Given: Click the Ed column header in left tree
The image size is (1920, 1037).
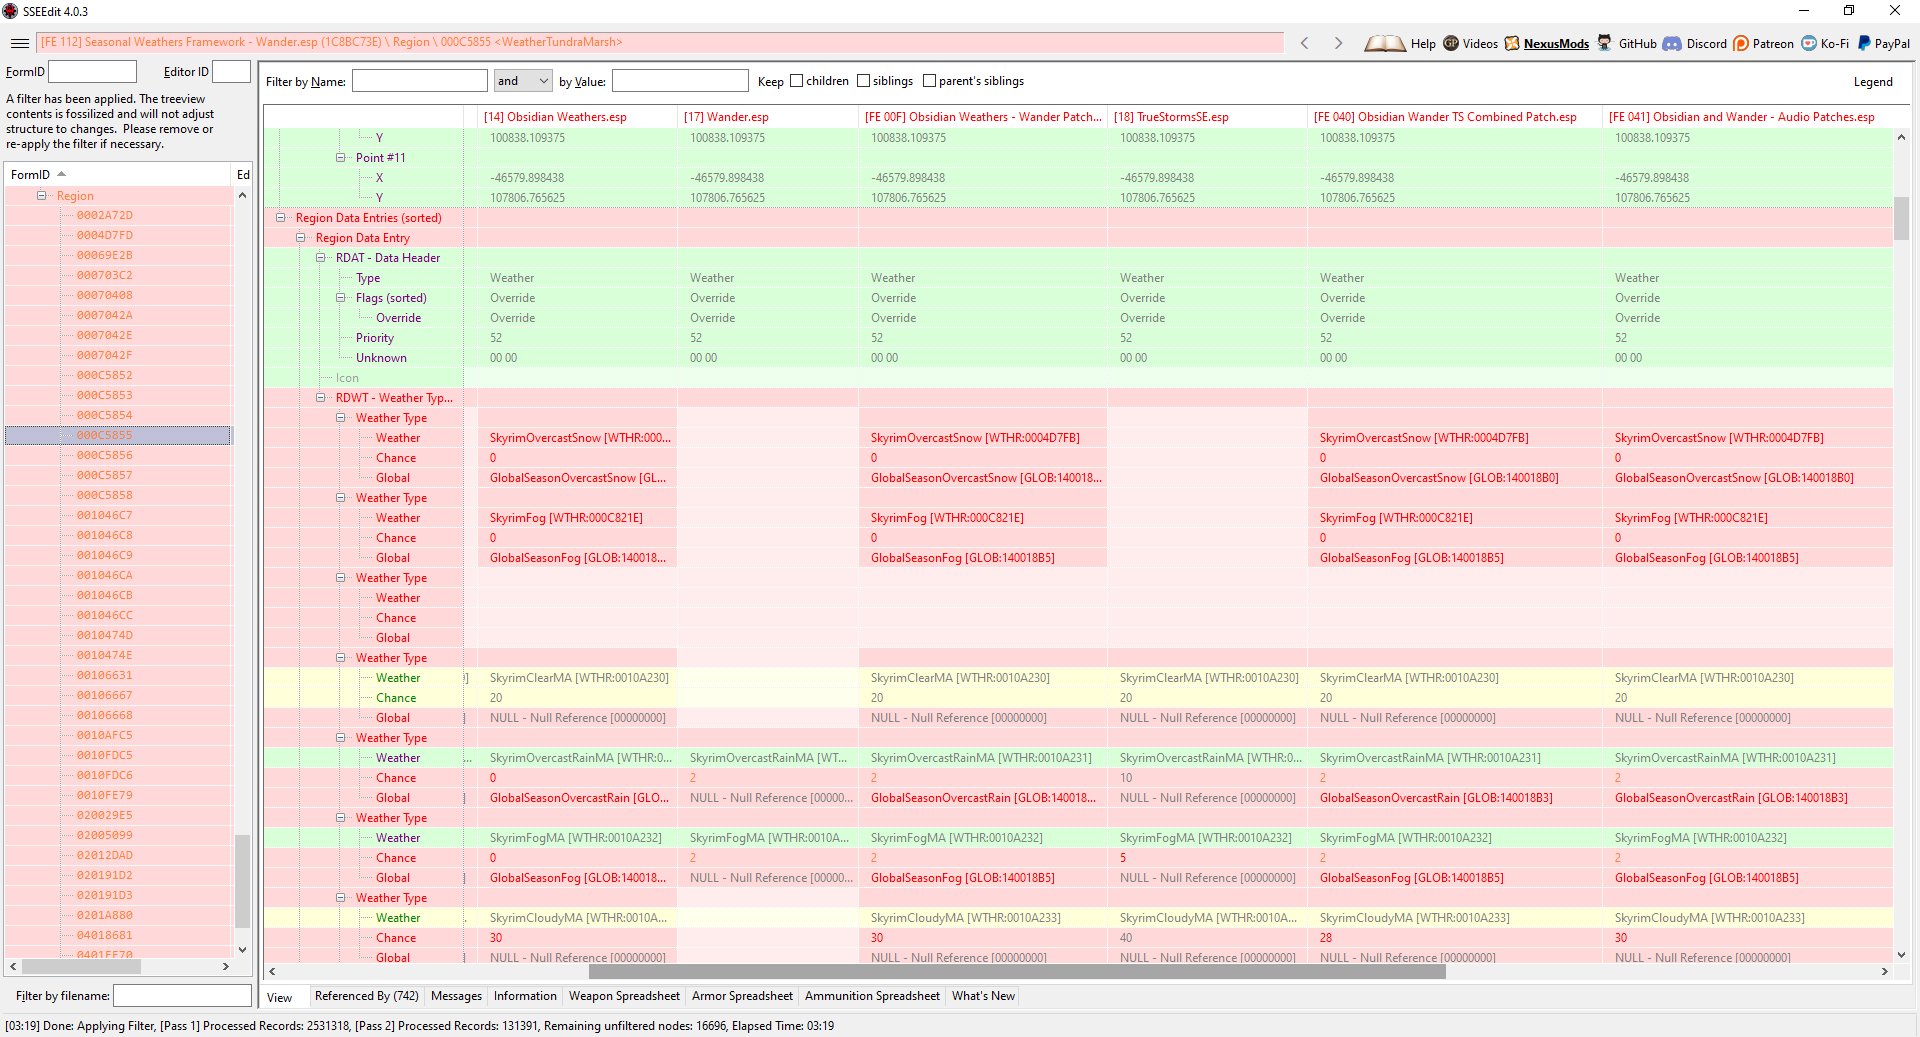Looking at the screenshot, I should point(243,175).
